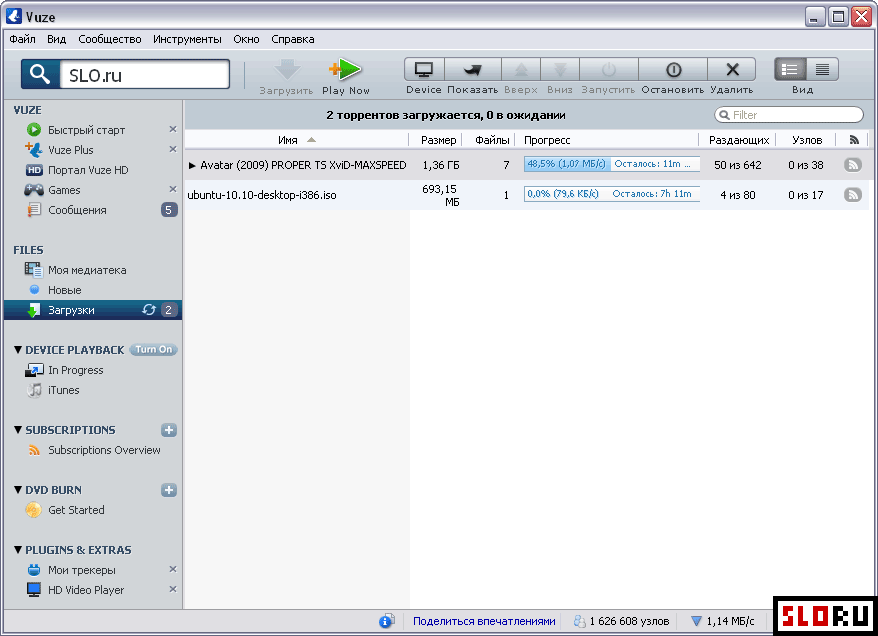Click the Turn On device playback toggle

(x=153, y=349)
